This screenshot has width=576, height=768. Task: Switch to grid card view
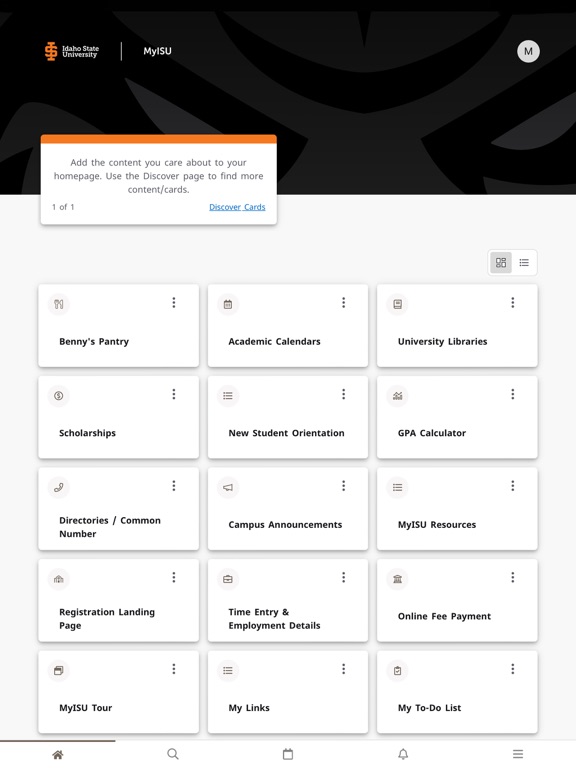pos(501,263)
